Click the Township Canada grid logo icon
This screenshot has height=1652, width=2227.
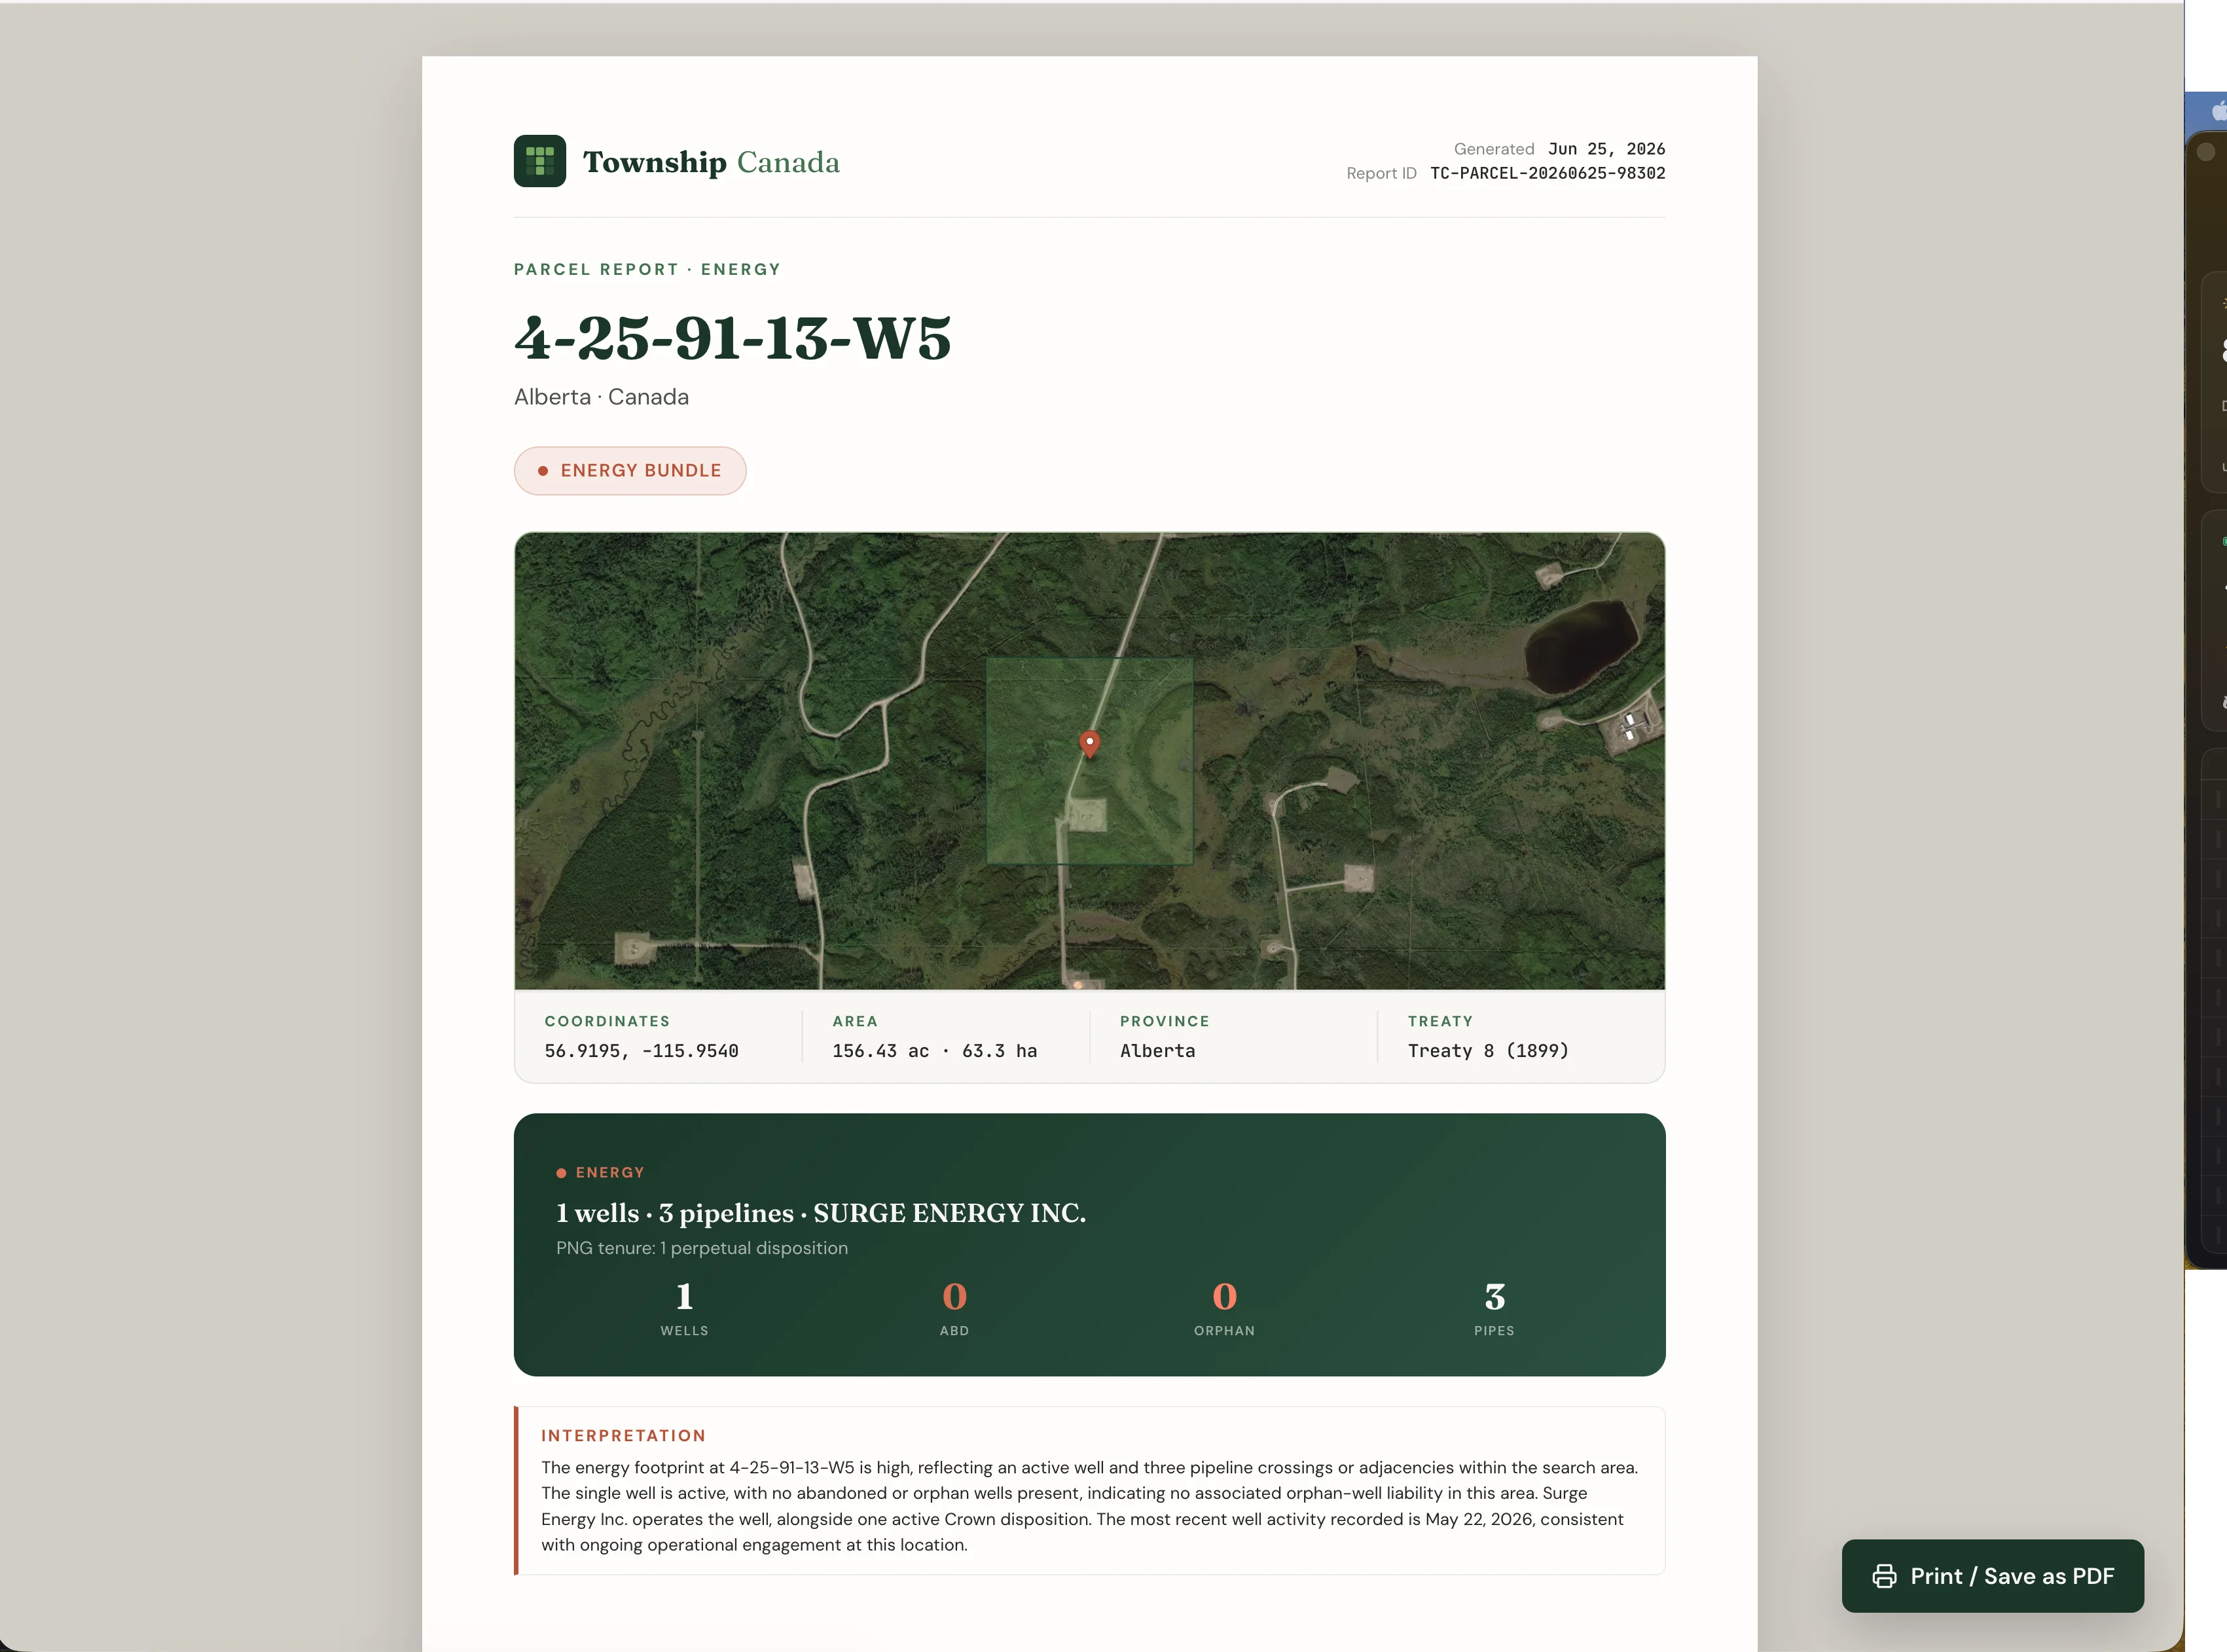pos(540,161)
